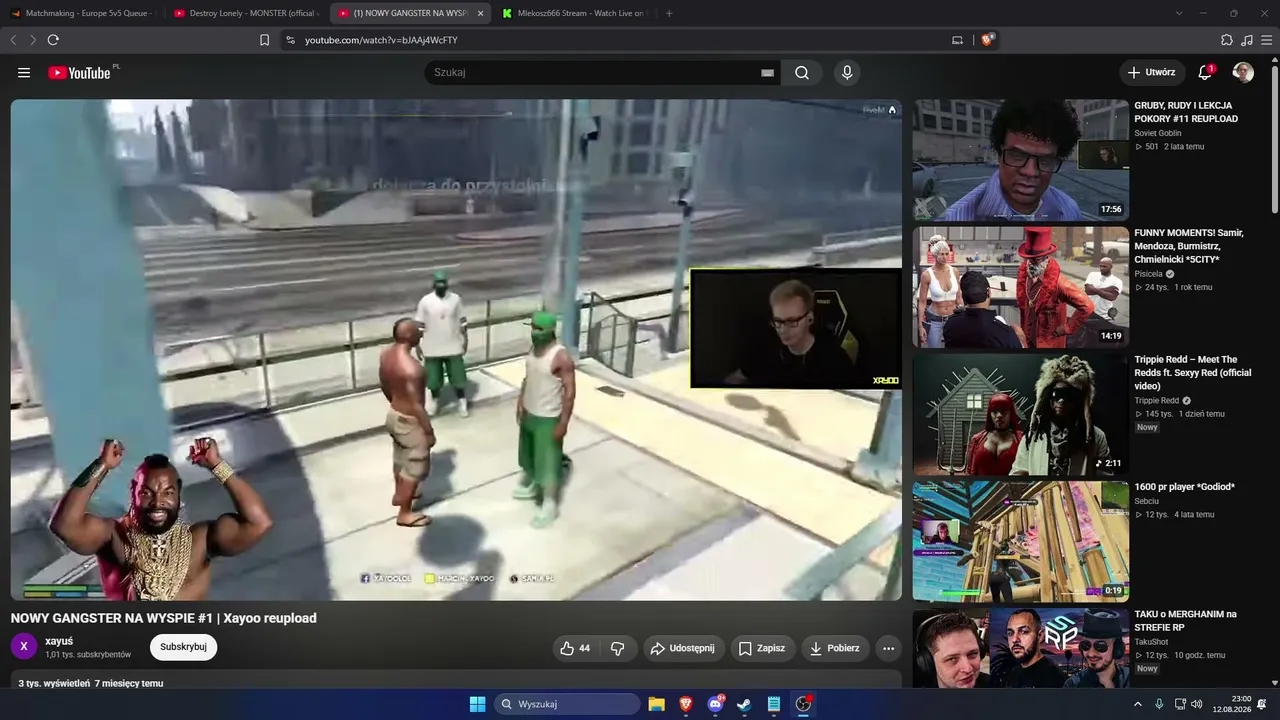Like the video with thumbs up
Viewport: 1280px width, 720px height.
[576, 648]
